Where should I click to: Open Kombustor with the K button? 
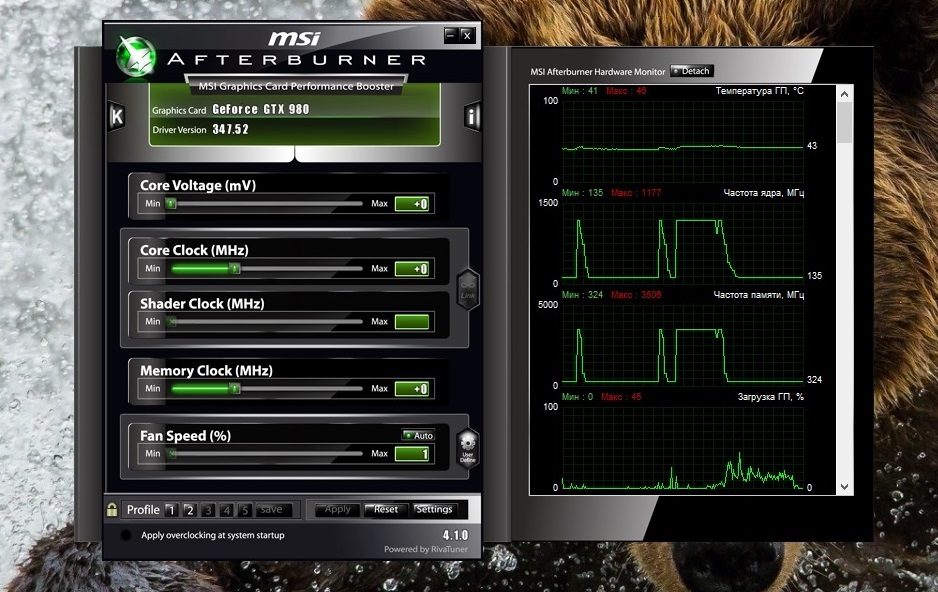pyautogui.click(x=116, y=116)
